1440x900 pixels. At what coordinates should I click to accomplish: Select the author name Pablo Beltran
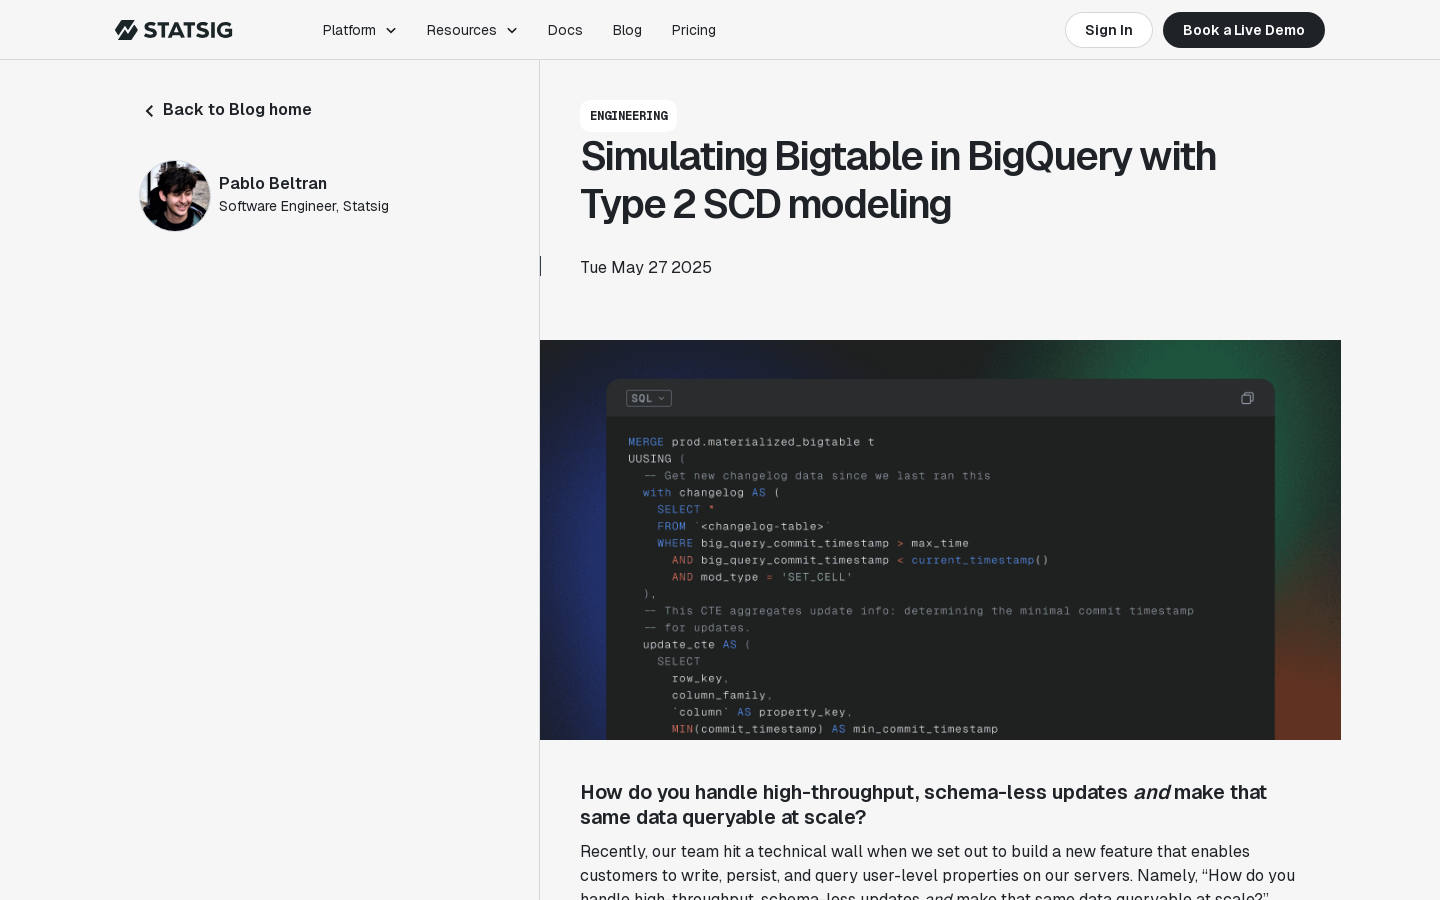point(273,183)
